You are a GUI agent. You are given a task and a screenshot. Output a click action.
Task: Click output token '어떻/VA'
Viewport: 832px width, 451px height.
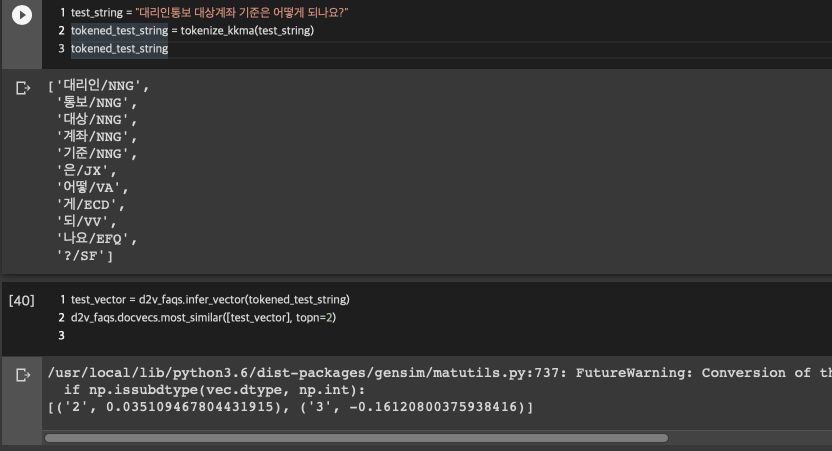tap(92, 187)
